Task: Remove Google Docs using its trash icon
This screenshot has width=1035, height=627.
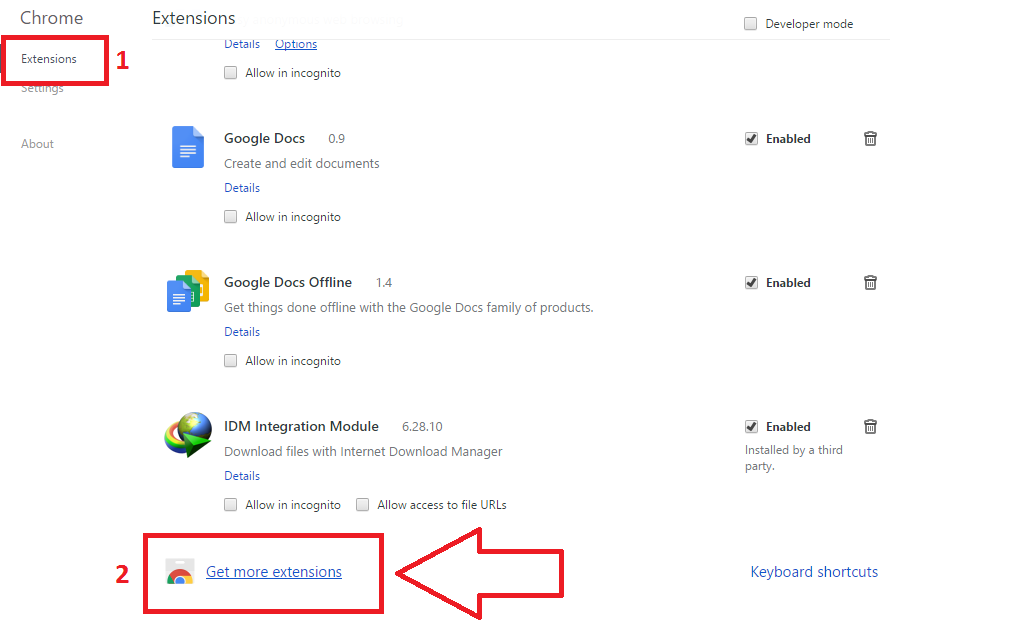Action: point(870,139)
